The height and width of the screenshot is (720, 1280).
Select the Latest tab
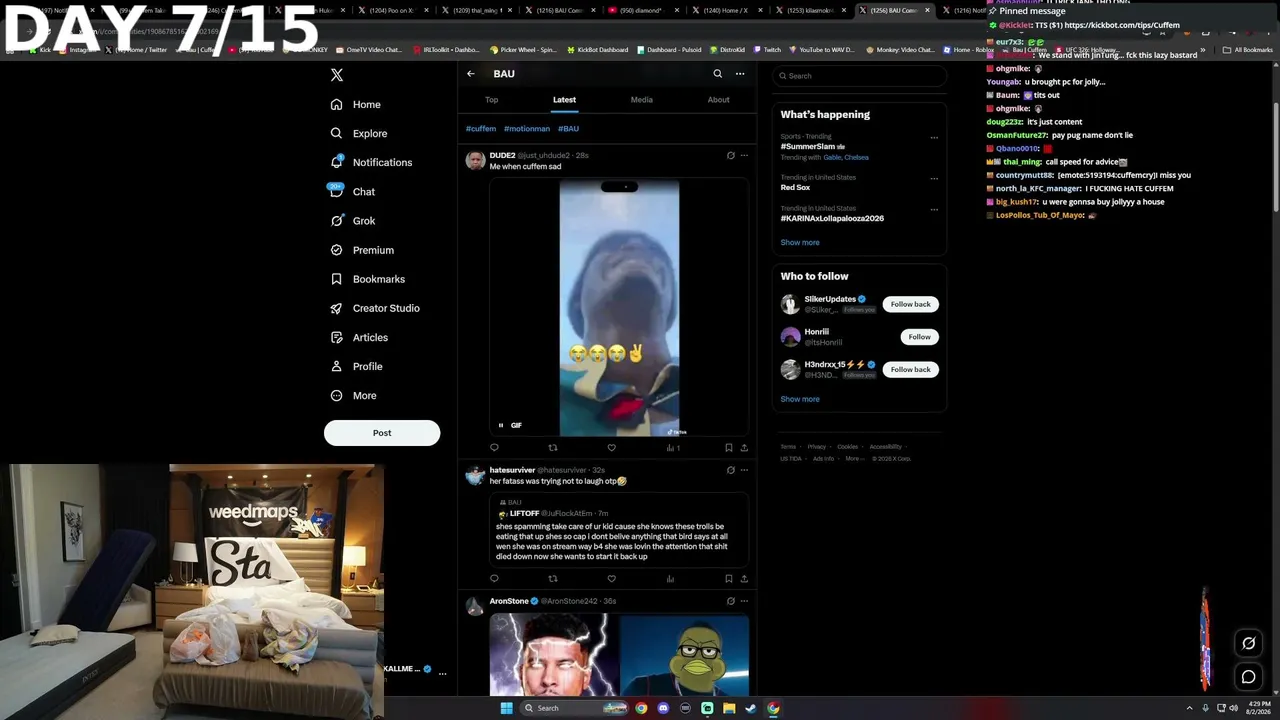click(564, 100)
